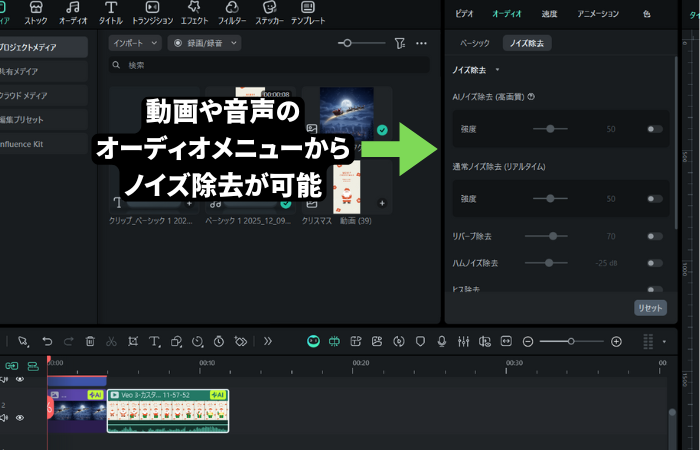The width and height of the screenshot is (700, 450).
Task: Select the Santa sleigh night image thumbnail
Action: (347, 114)
